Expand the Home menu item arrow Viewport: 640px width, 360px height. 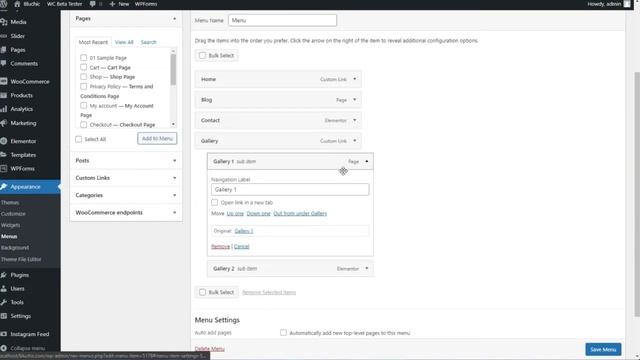[355, 79]
